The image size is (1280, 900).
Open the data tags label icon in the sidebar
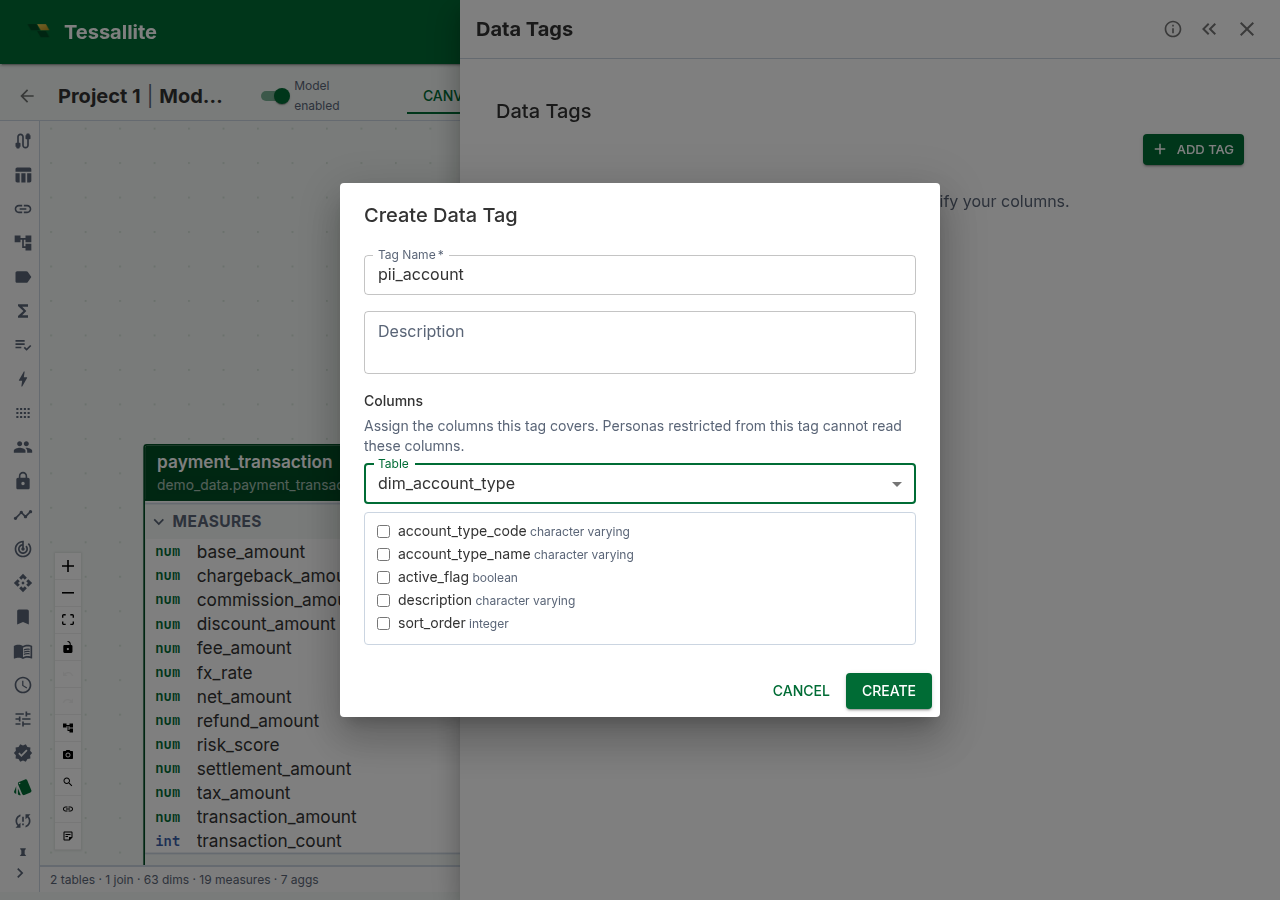23,277
